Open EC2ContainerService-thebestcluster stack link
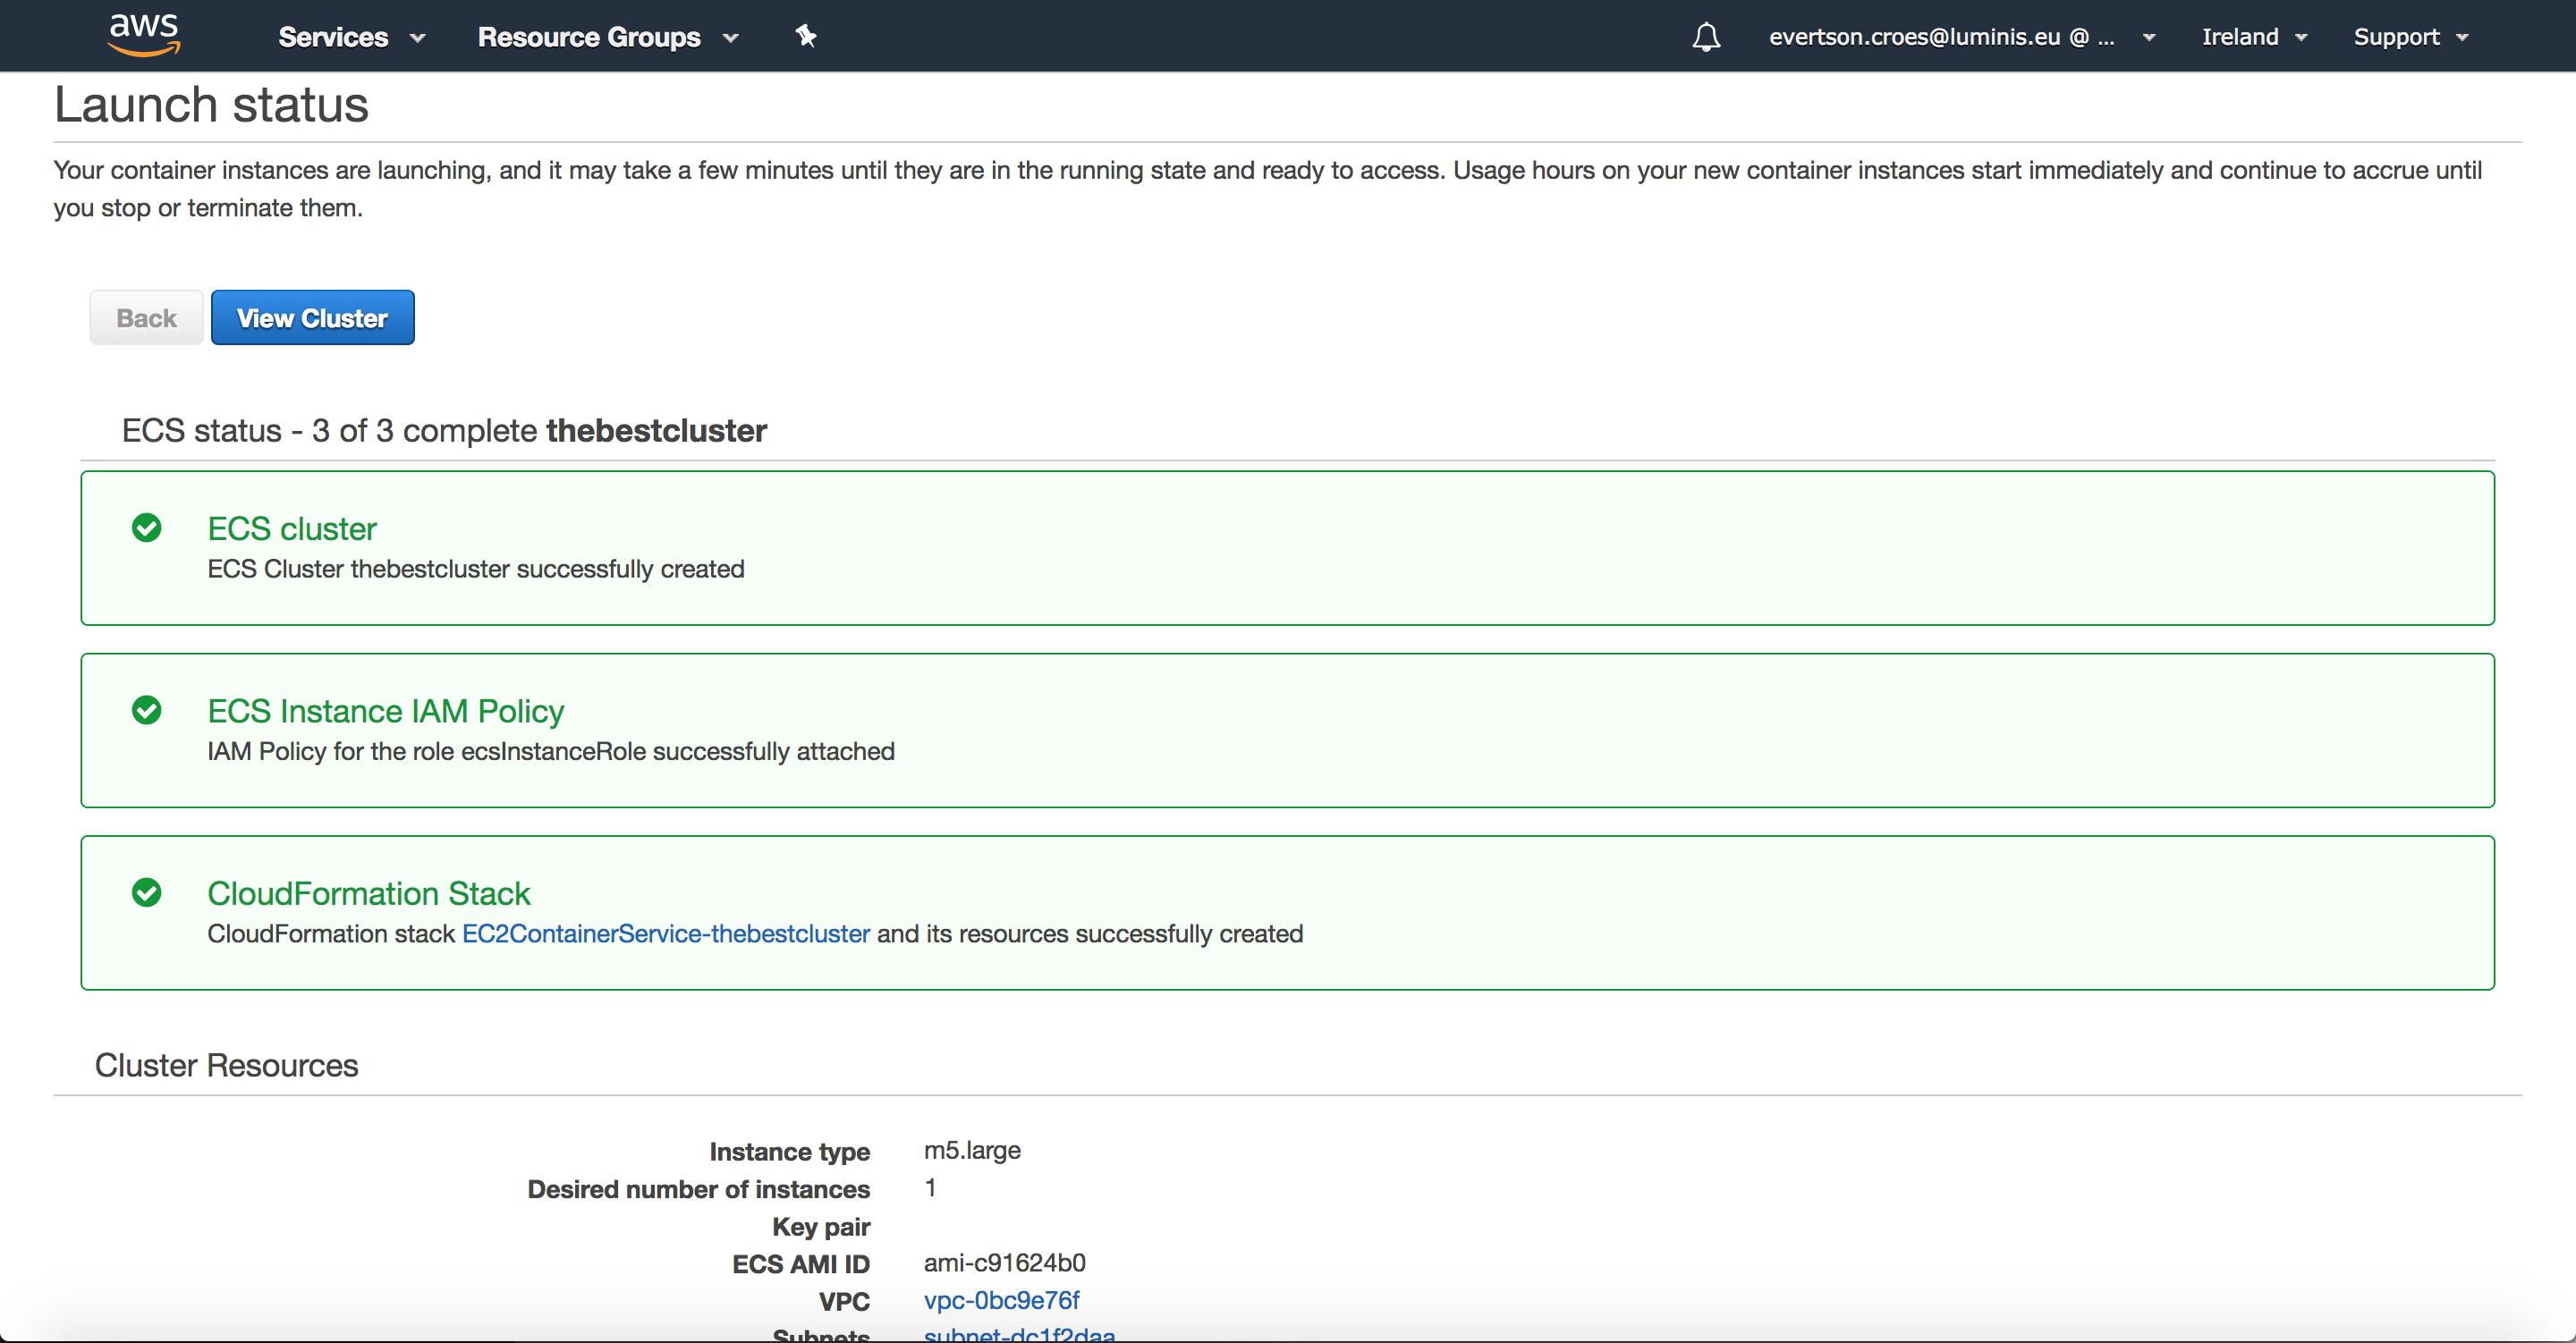Image resolution: width=2576 pixels, height=1343 pixels. (x=665, y=933)
